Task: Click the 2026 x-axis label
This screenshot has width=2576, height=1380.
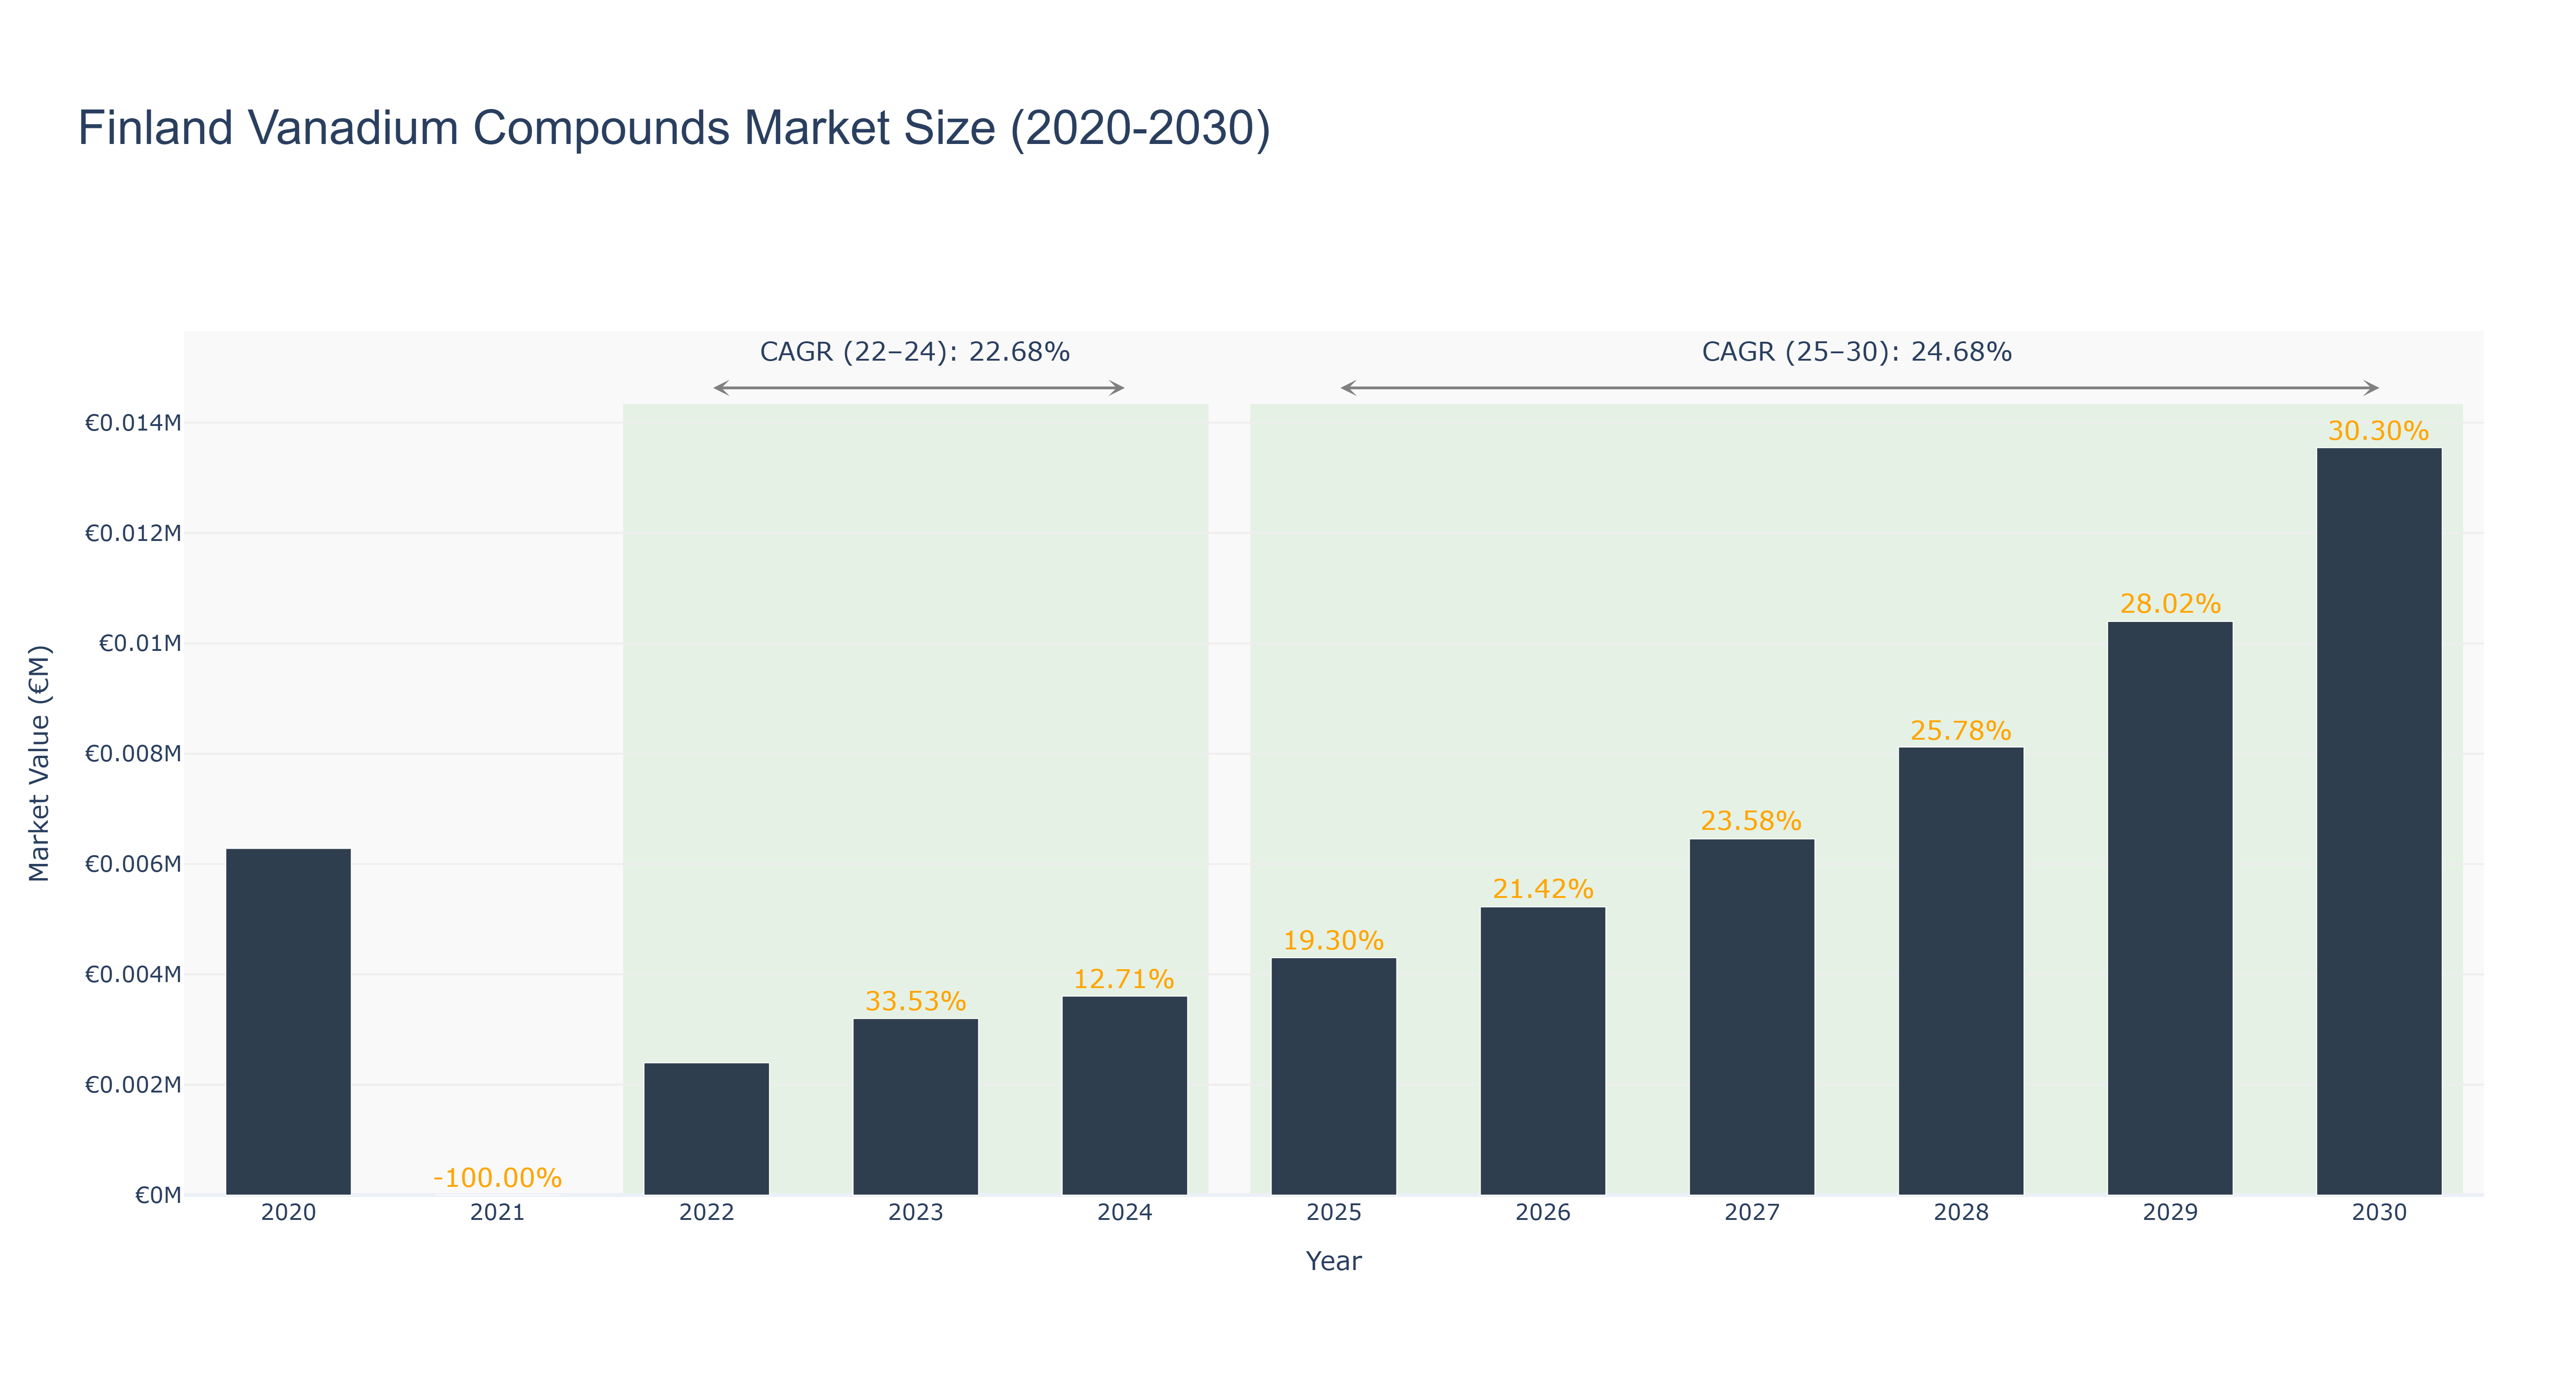Action: (1542, 1213)
